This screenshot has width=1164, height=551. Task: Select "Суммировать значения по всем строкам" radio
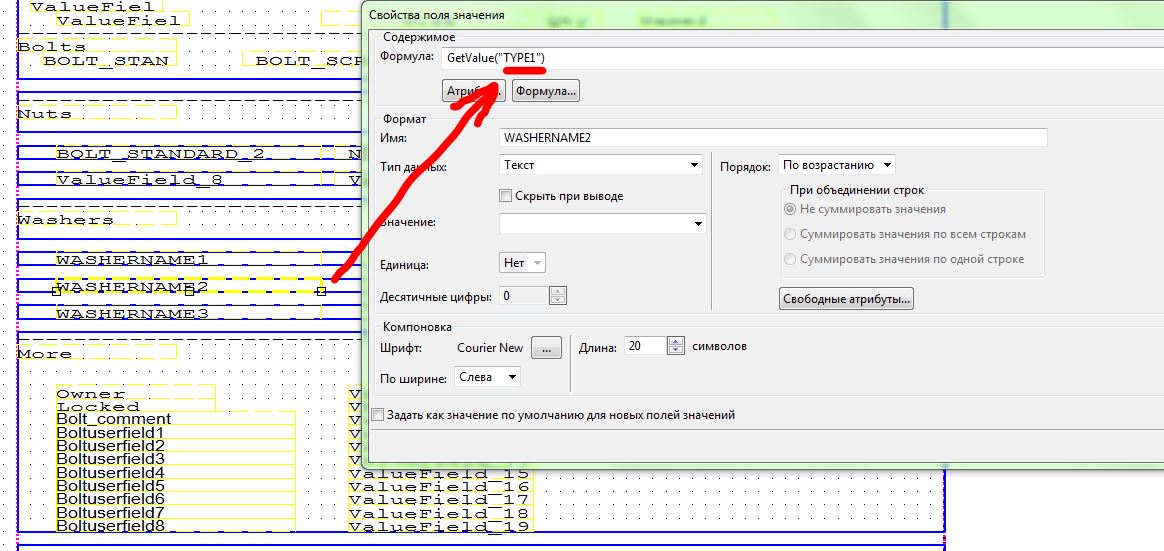(791, 234)
